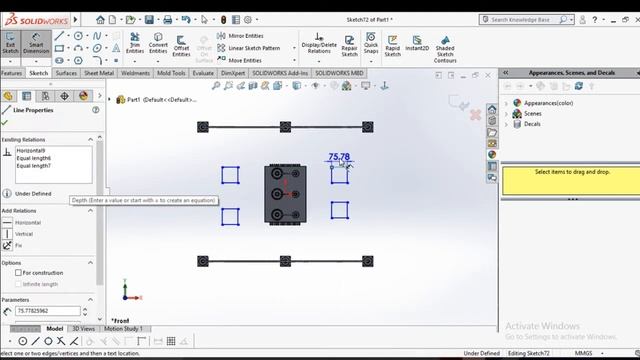Expand the Decals tree node

507,124
